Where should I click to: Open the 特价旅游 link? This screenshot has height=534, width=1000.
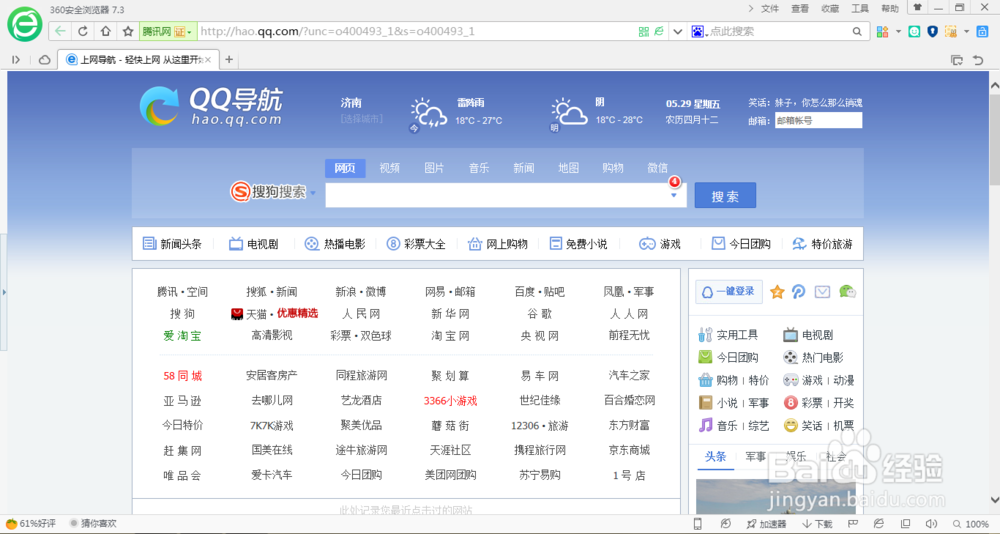(822, 244)
